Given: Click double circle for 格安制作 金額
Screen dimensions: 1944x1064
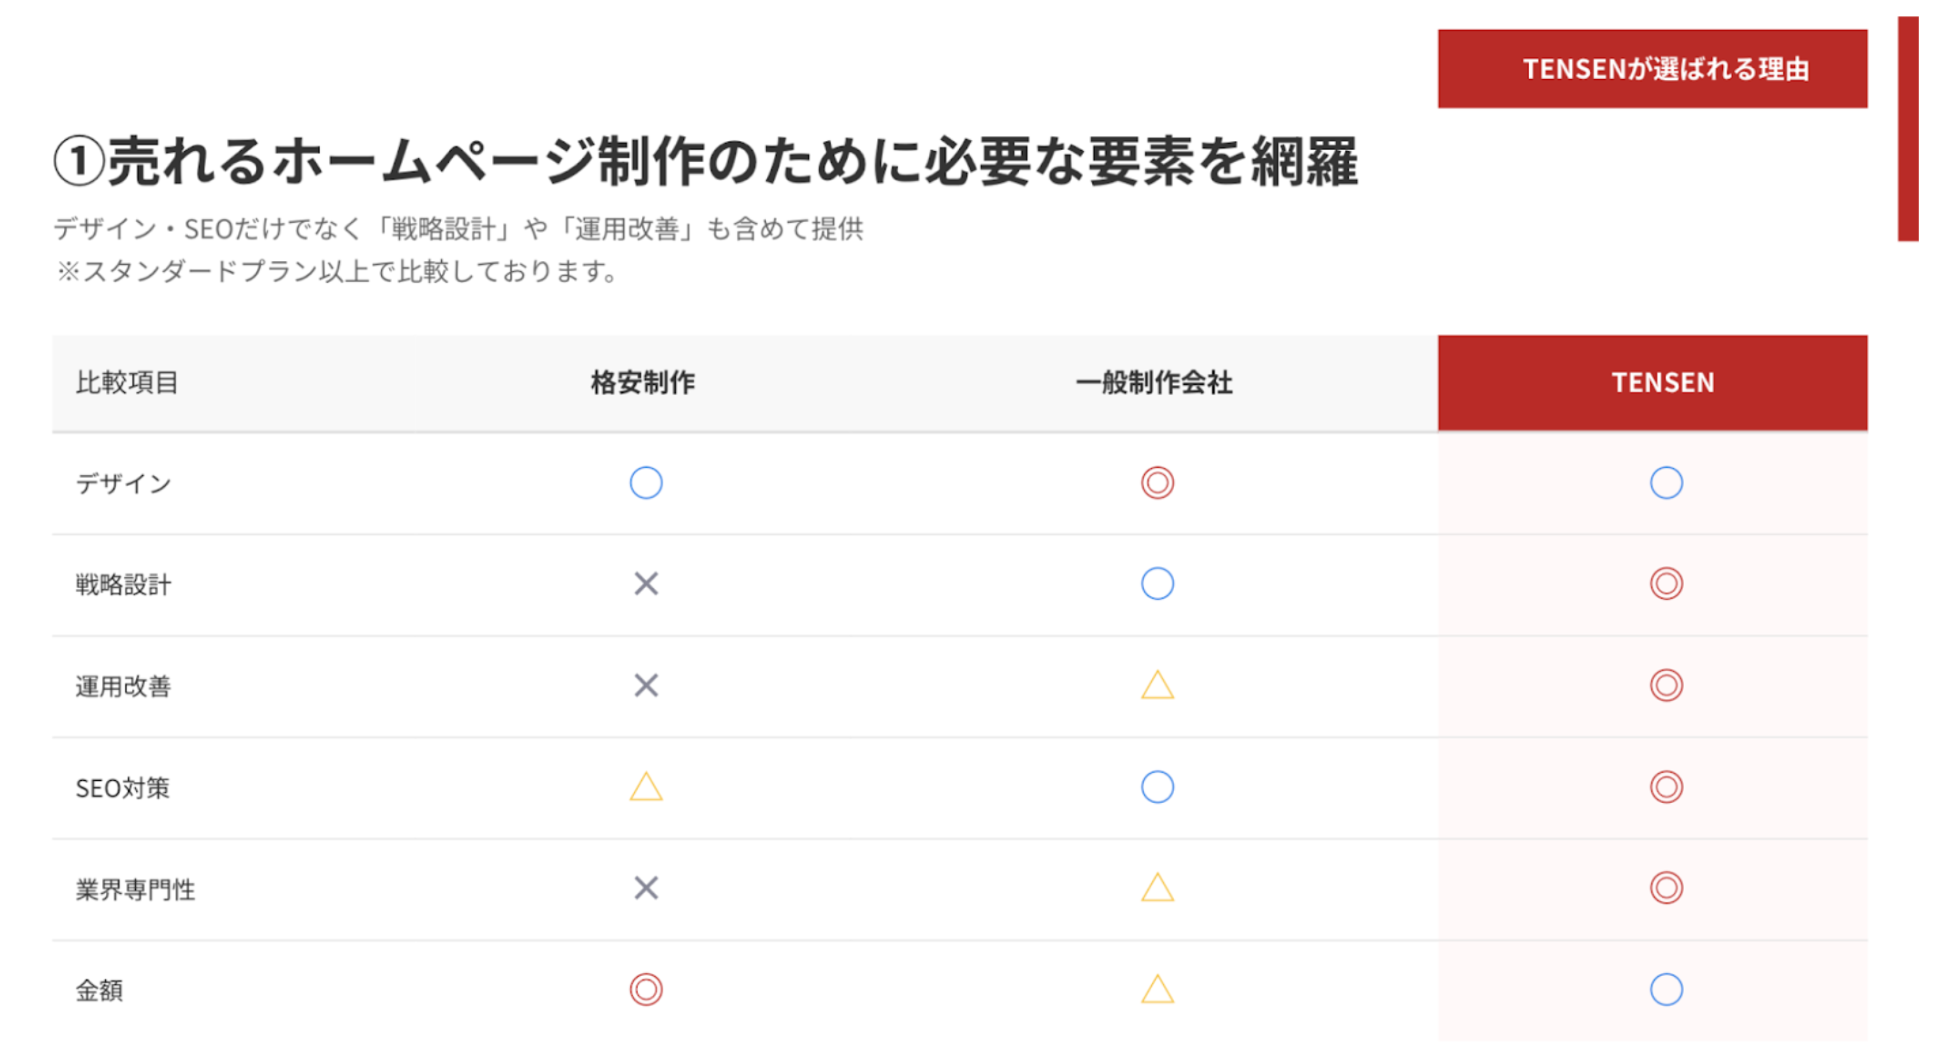Looking at the screenshot, I should (x=646, y=990).
